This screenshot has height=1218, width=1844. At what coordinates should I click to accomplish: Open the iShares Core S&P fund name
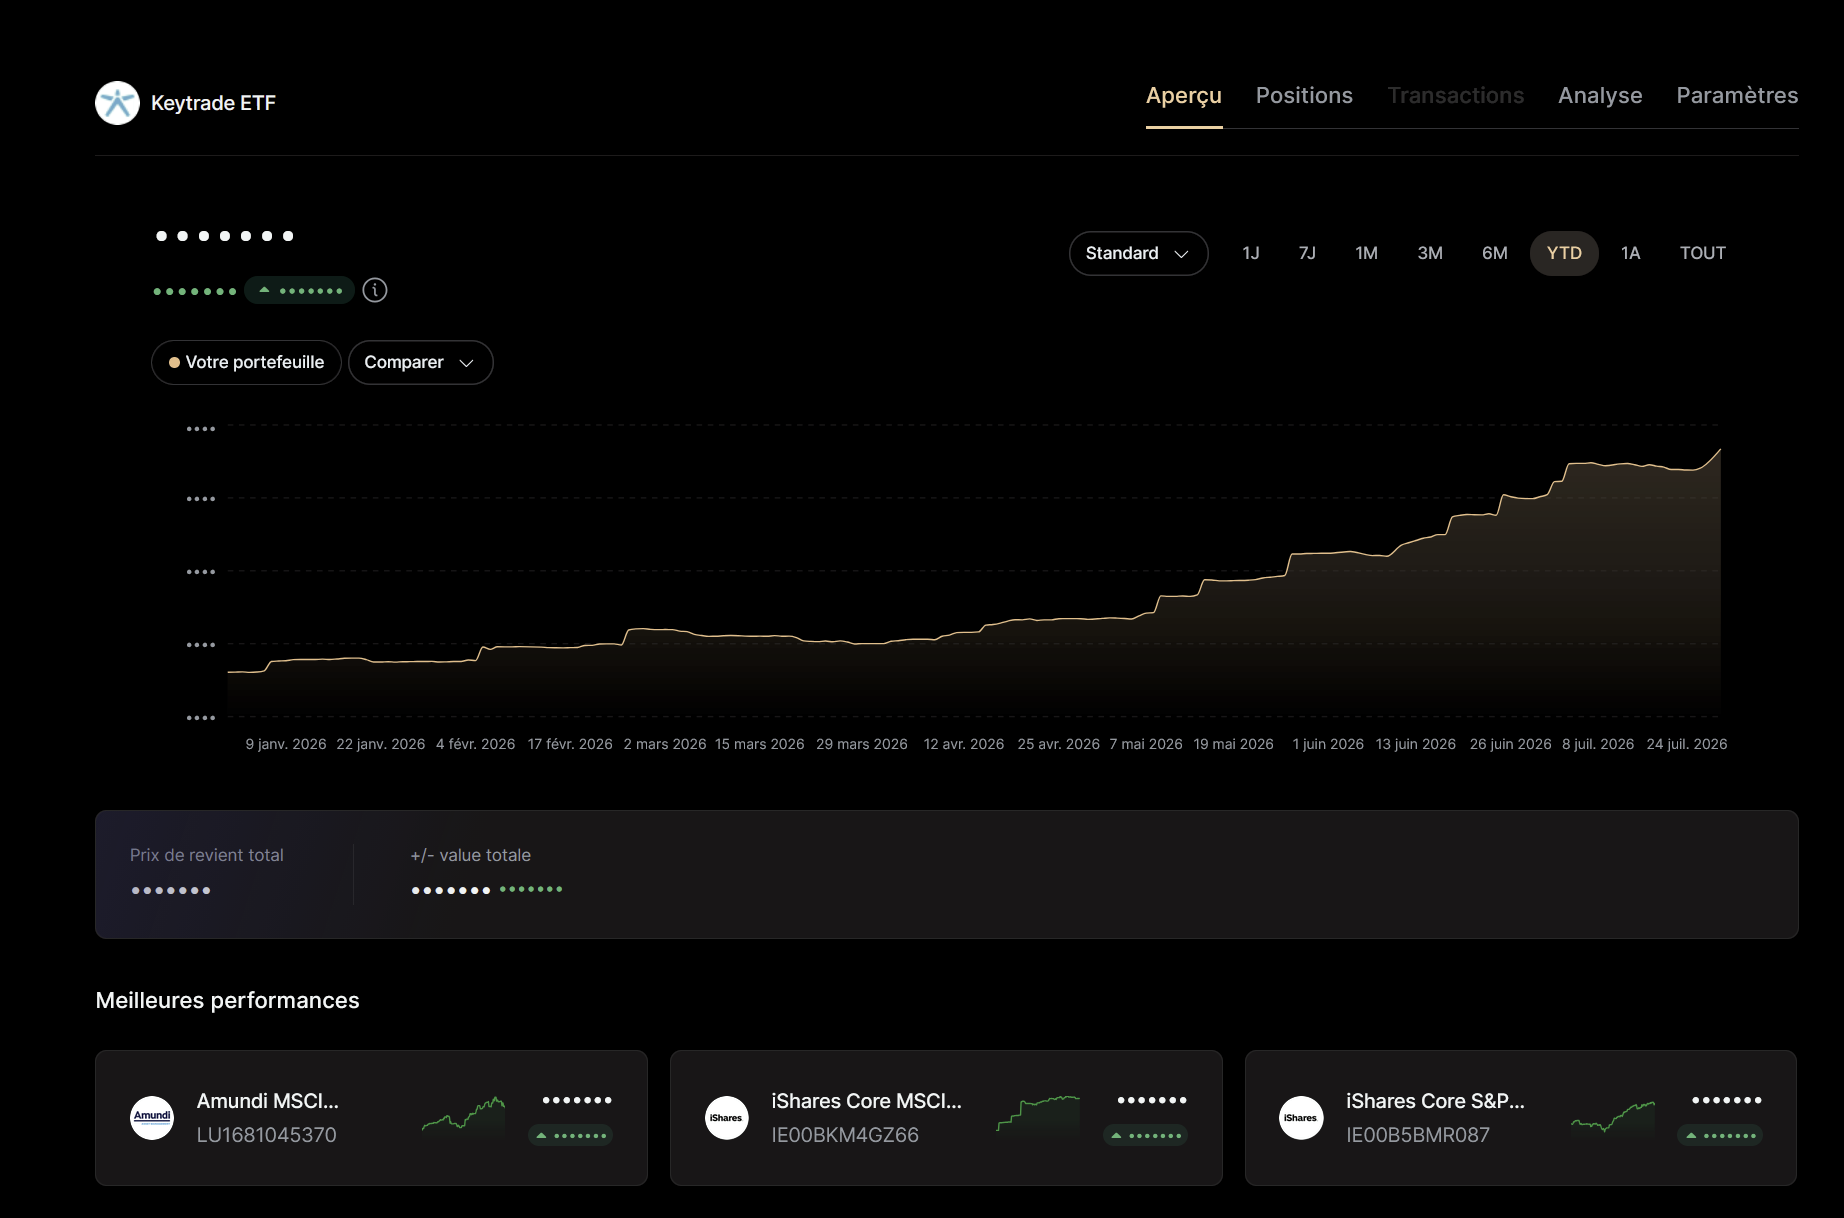tap(1436, 1101)
